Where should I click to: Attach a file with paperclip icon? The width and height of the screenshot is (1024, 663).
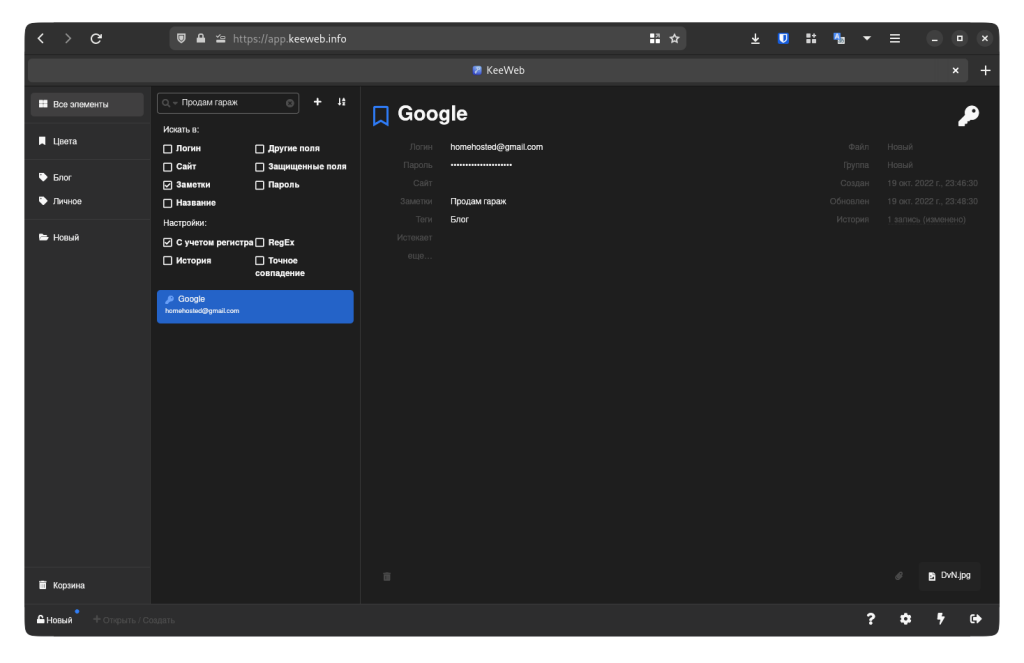tap(899, 575)
